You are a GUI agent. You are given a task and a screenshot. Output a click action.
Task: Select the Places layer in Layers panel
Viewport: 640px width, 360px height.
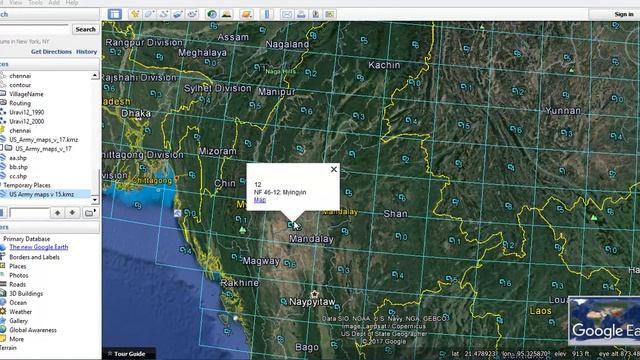click(x=18, y=266)
